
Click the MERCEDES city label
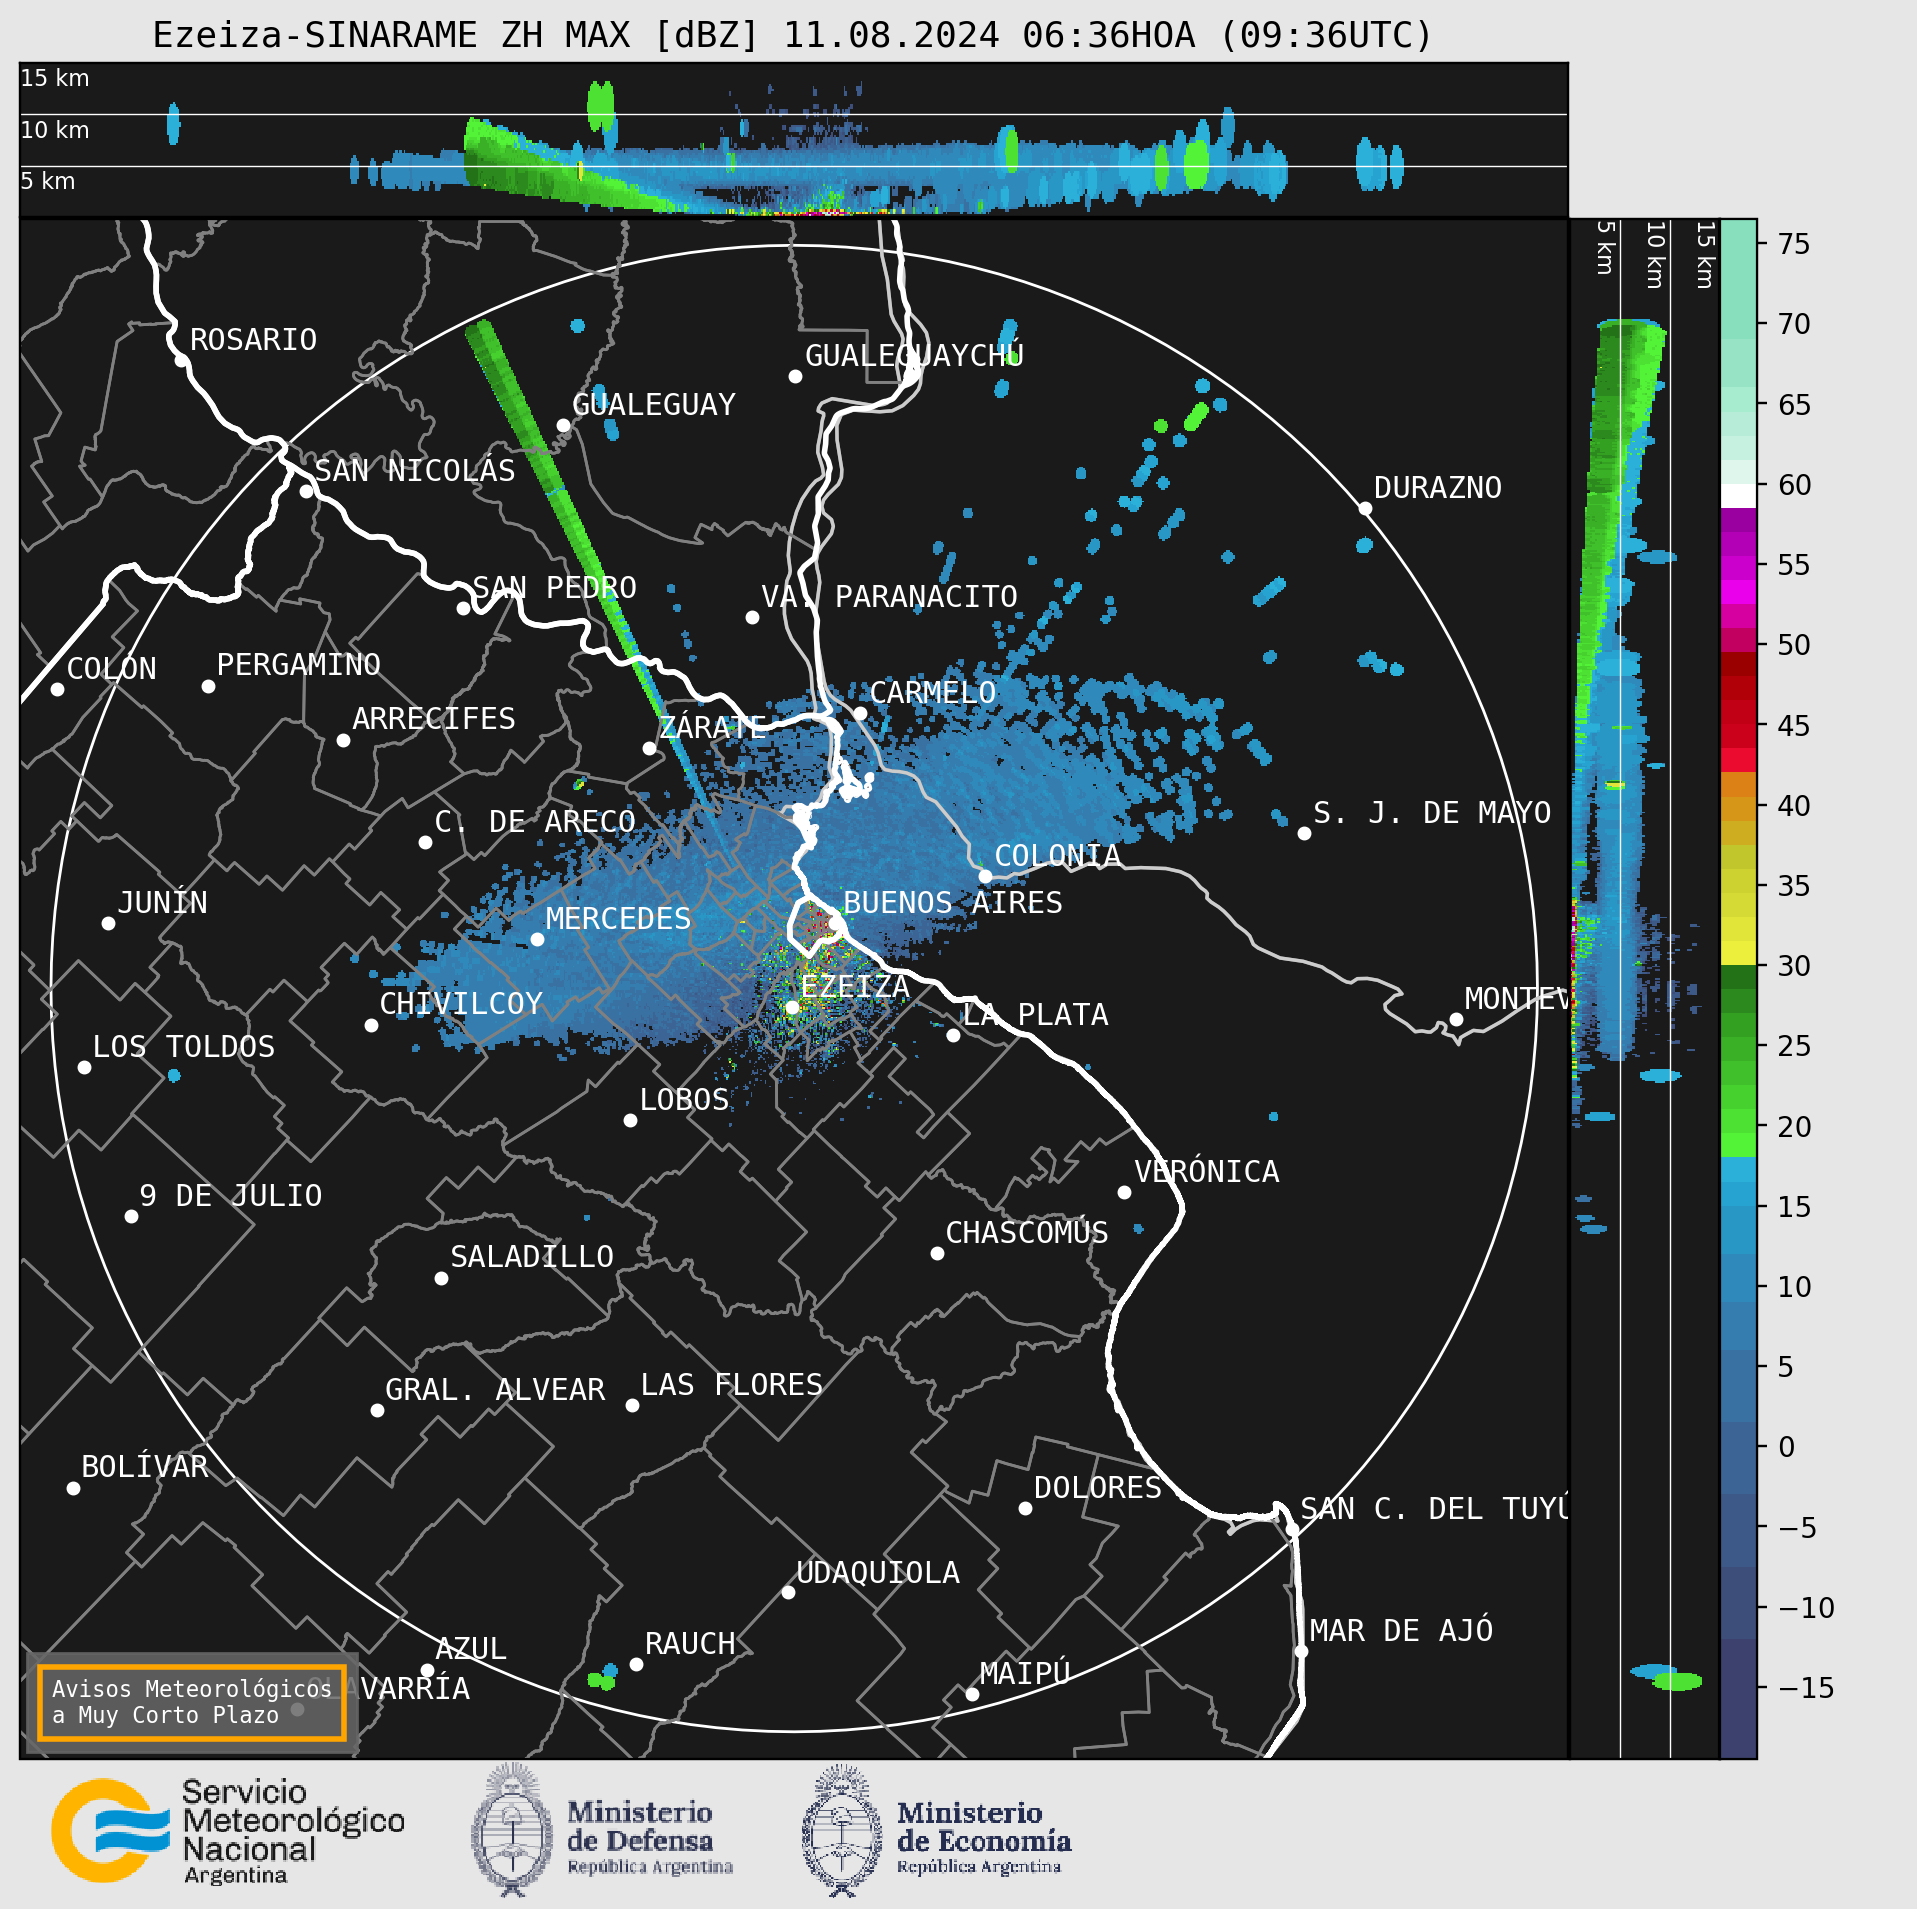[x=618, y=919]
